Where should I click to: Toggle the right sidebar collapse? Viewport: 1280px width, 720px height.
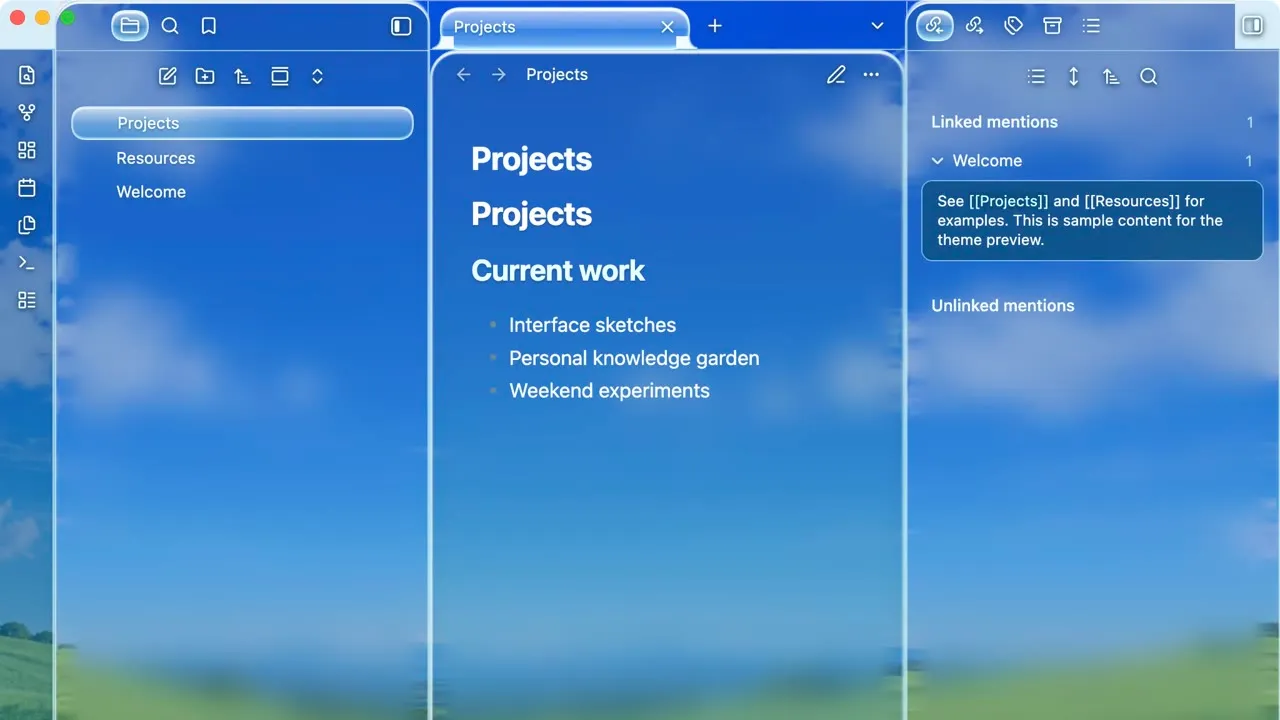click(x=1252, y=26)
